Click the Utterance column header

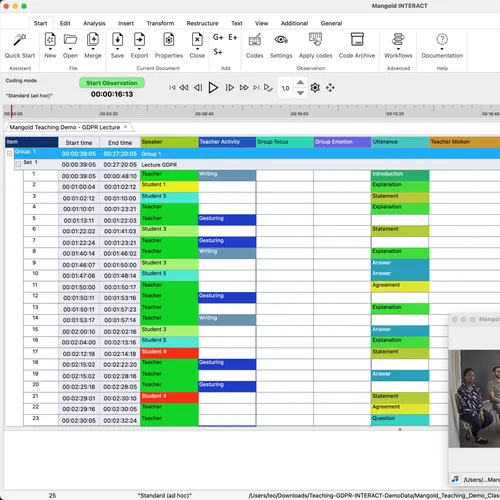[400, 142]
